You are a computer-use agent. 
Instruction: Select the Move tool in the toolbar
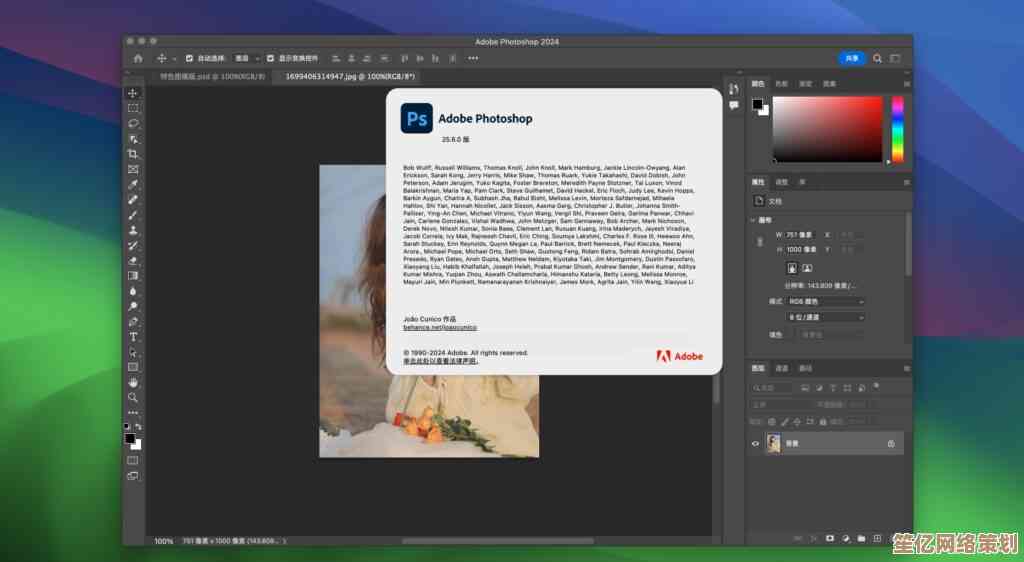(133, 93)
